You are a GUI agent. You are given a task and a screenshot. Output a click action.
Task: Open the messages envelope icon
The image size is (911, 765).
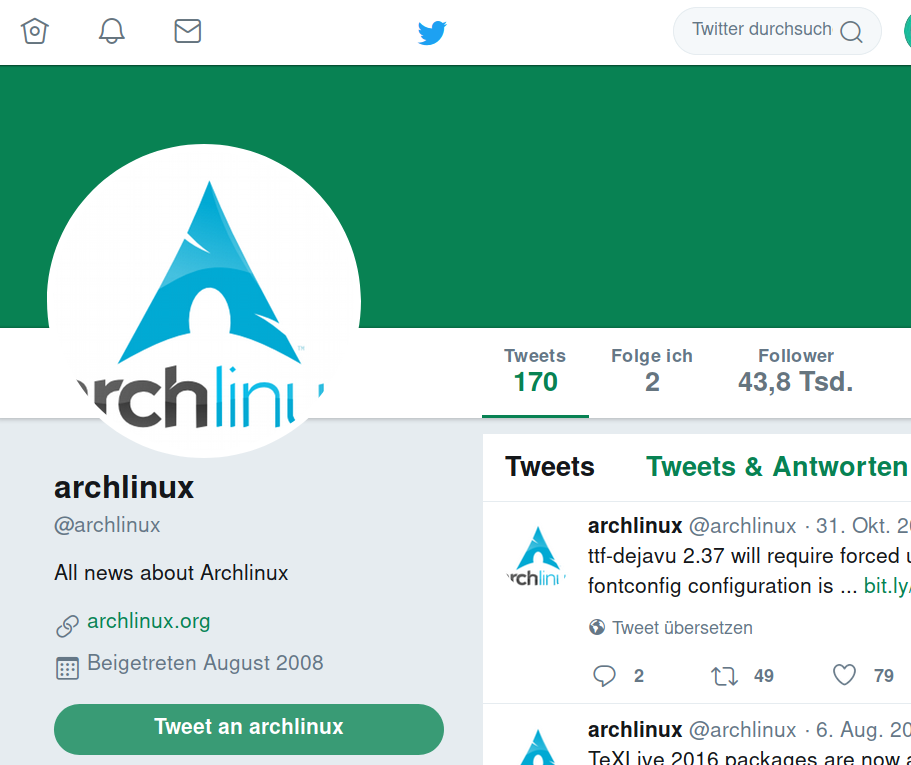click(x=188, y=31)
